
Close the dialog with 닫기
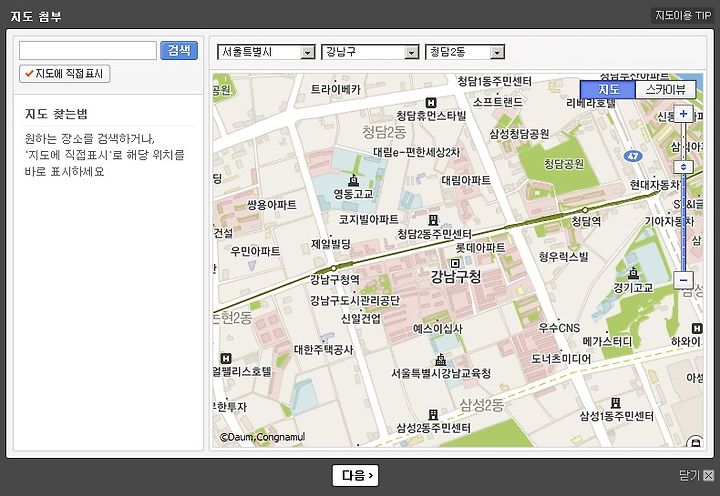[x=697, y=475]
